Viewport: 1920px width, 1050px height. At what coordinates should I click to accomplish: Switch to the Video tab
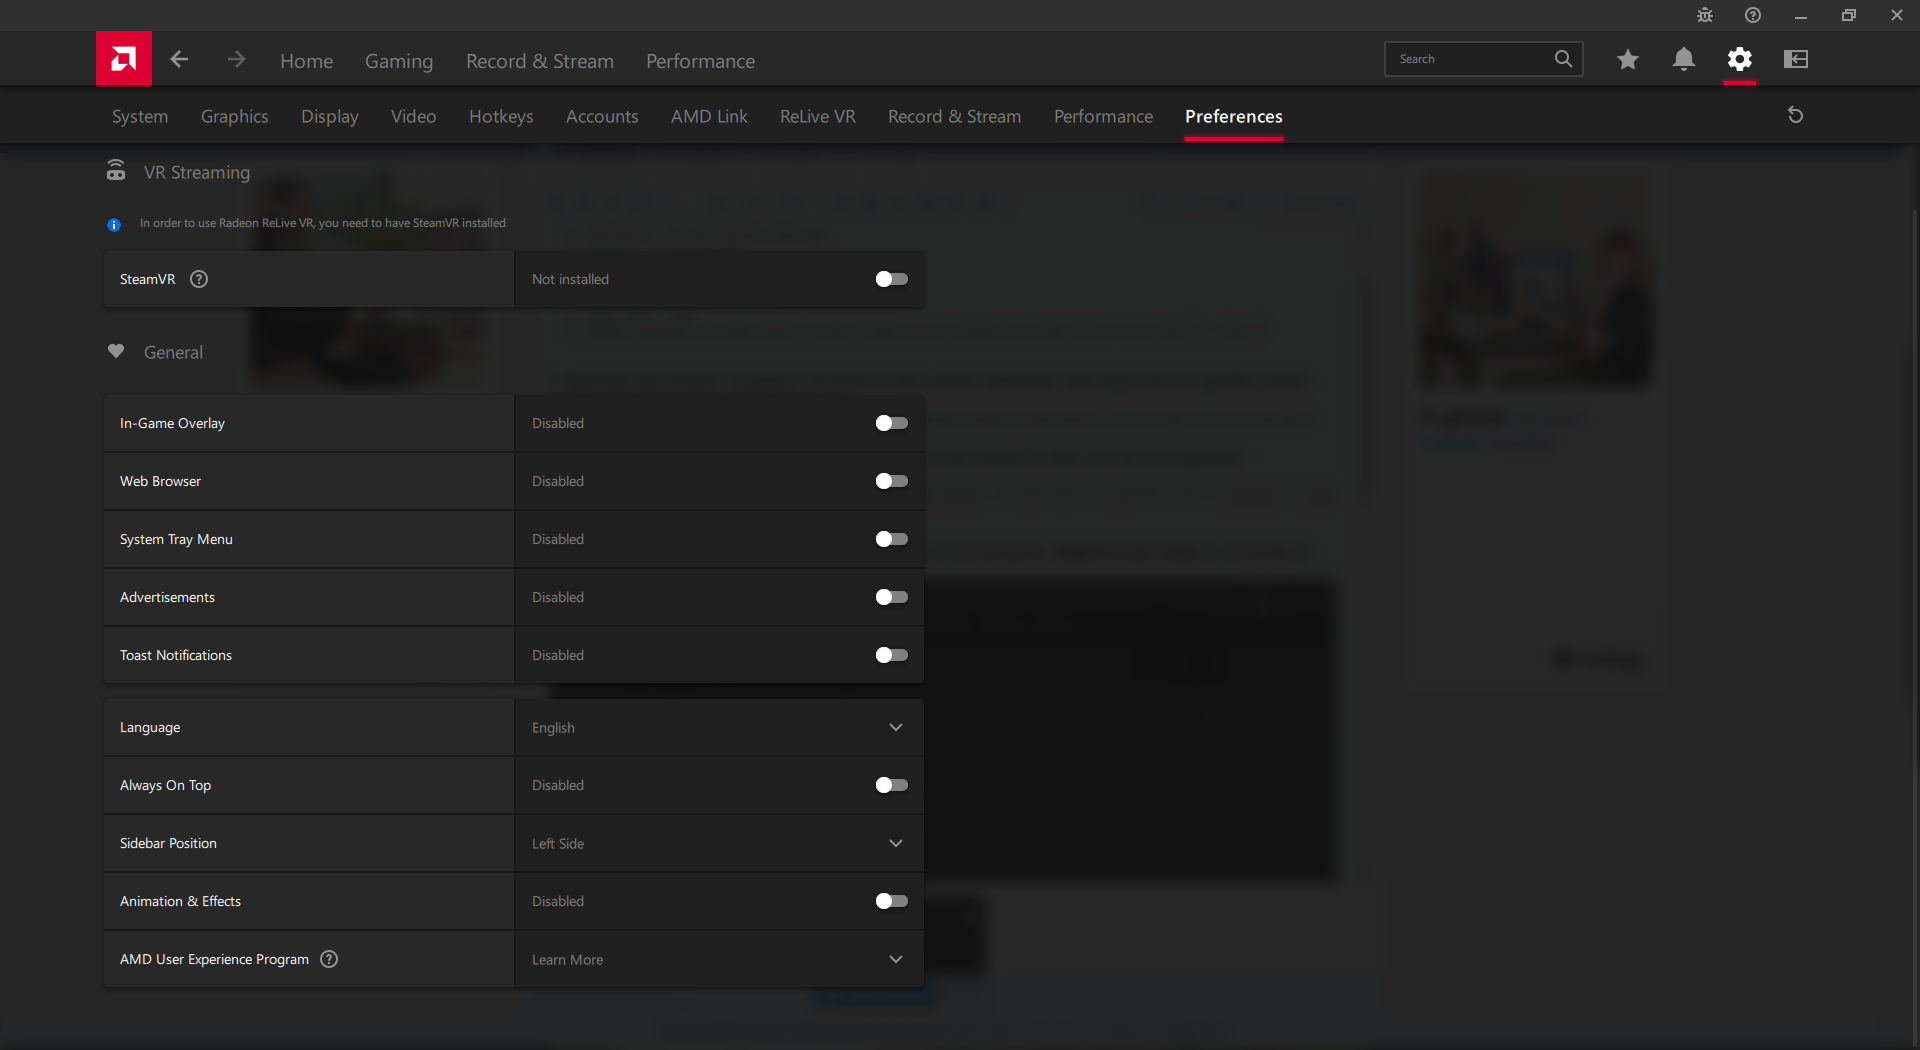[x=413, y=116]
